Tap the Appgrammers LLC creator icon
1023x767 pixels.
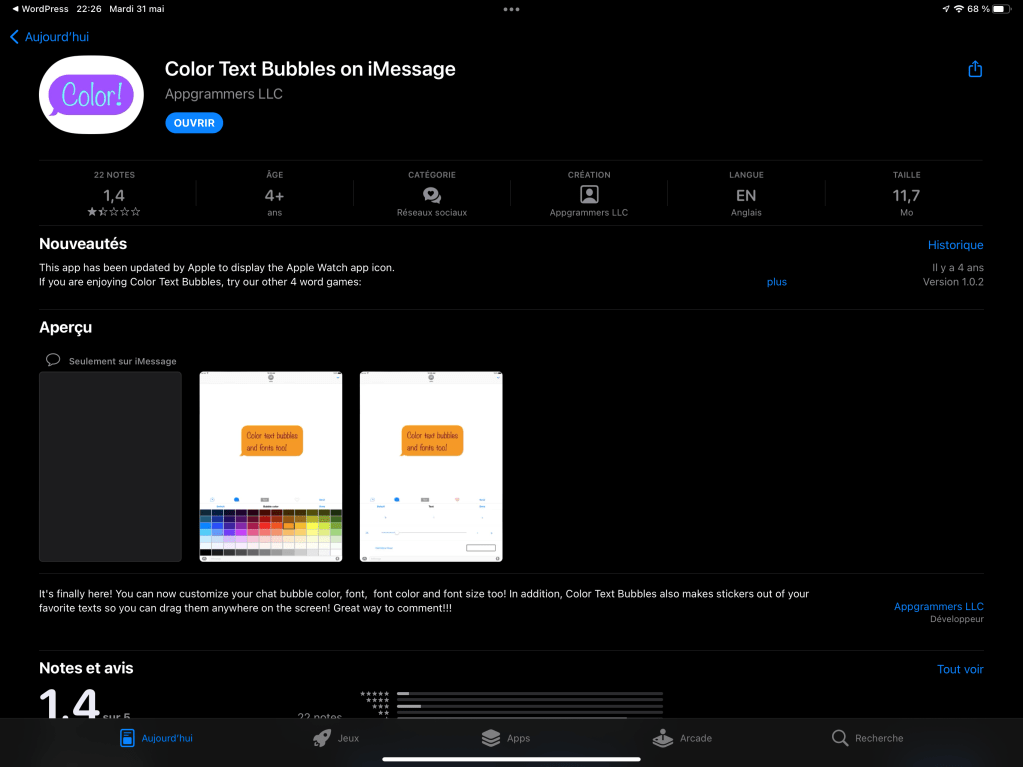tap(589, 195)
